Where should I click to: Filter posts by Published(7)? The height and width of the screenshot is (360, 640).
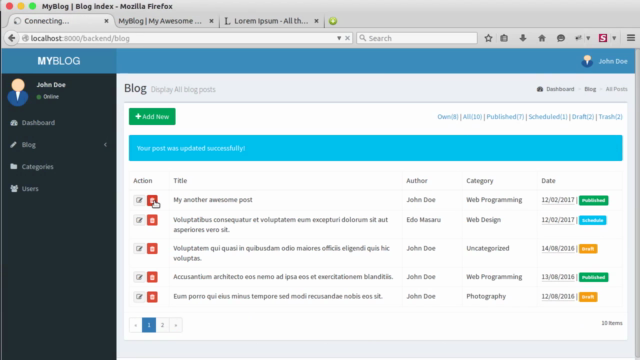coord(505,117)
